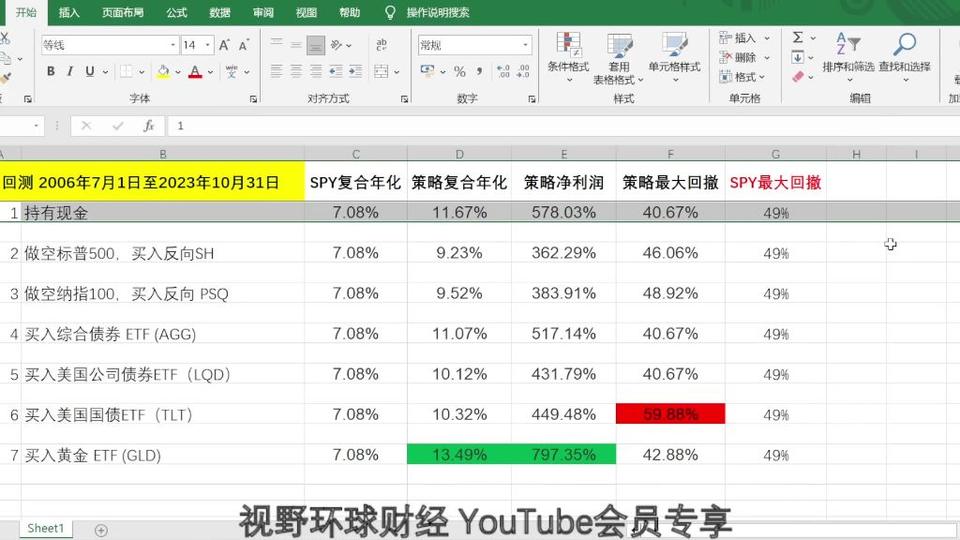Switch to 页面布局 ribbon tab
Screen dimensions: 960x540
click(122, 12)
